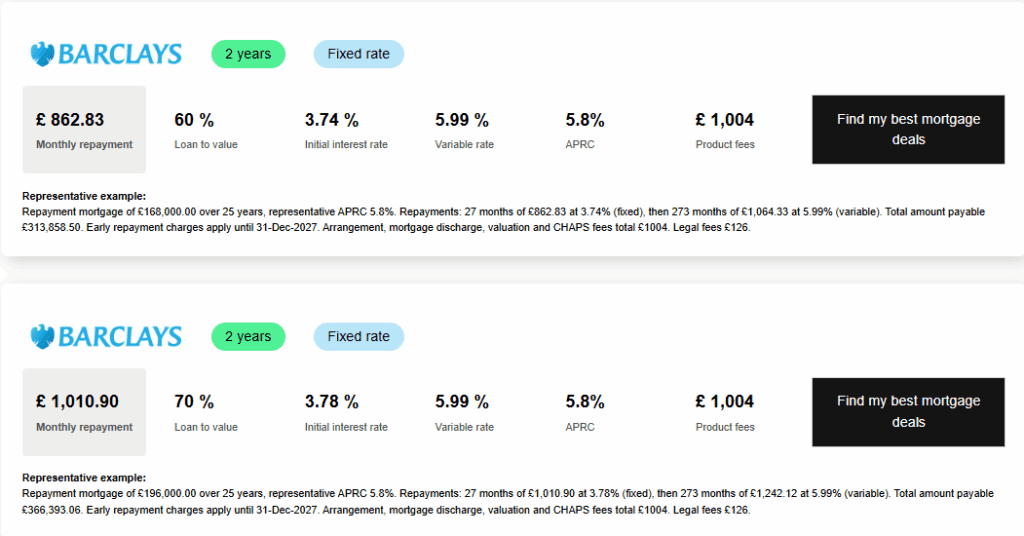Select the 60 % Loan to value figure

pos(194,120)
